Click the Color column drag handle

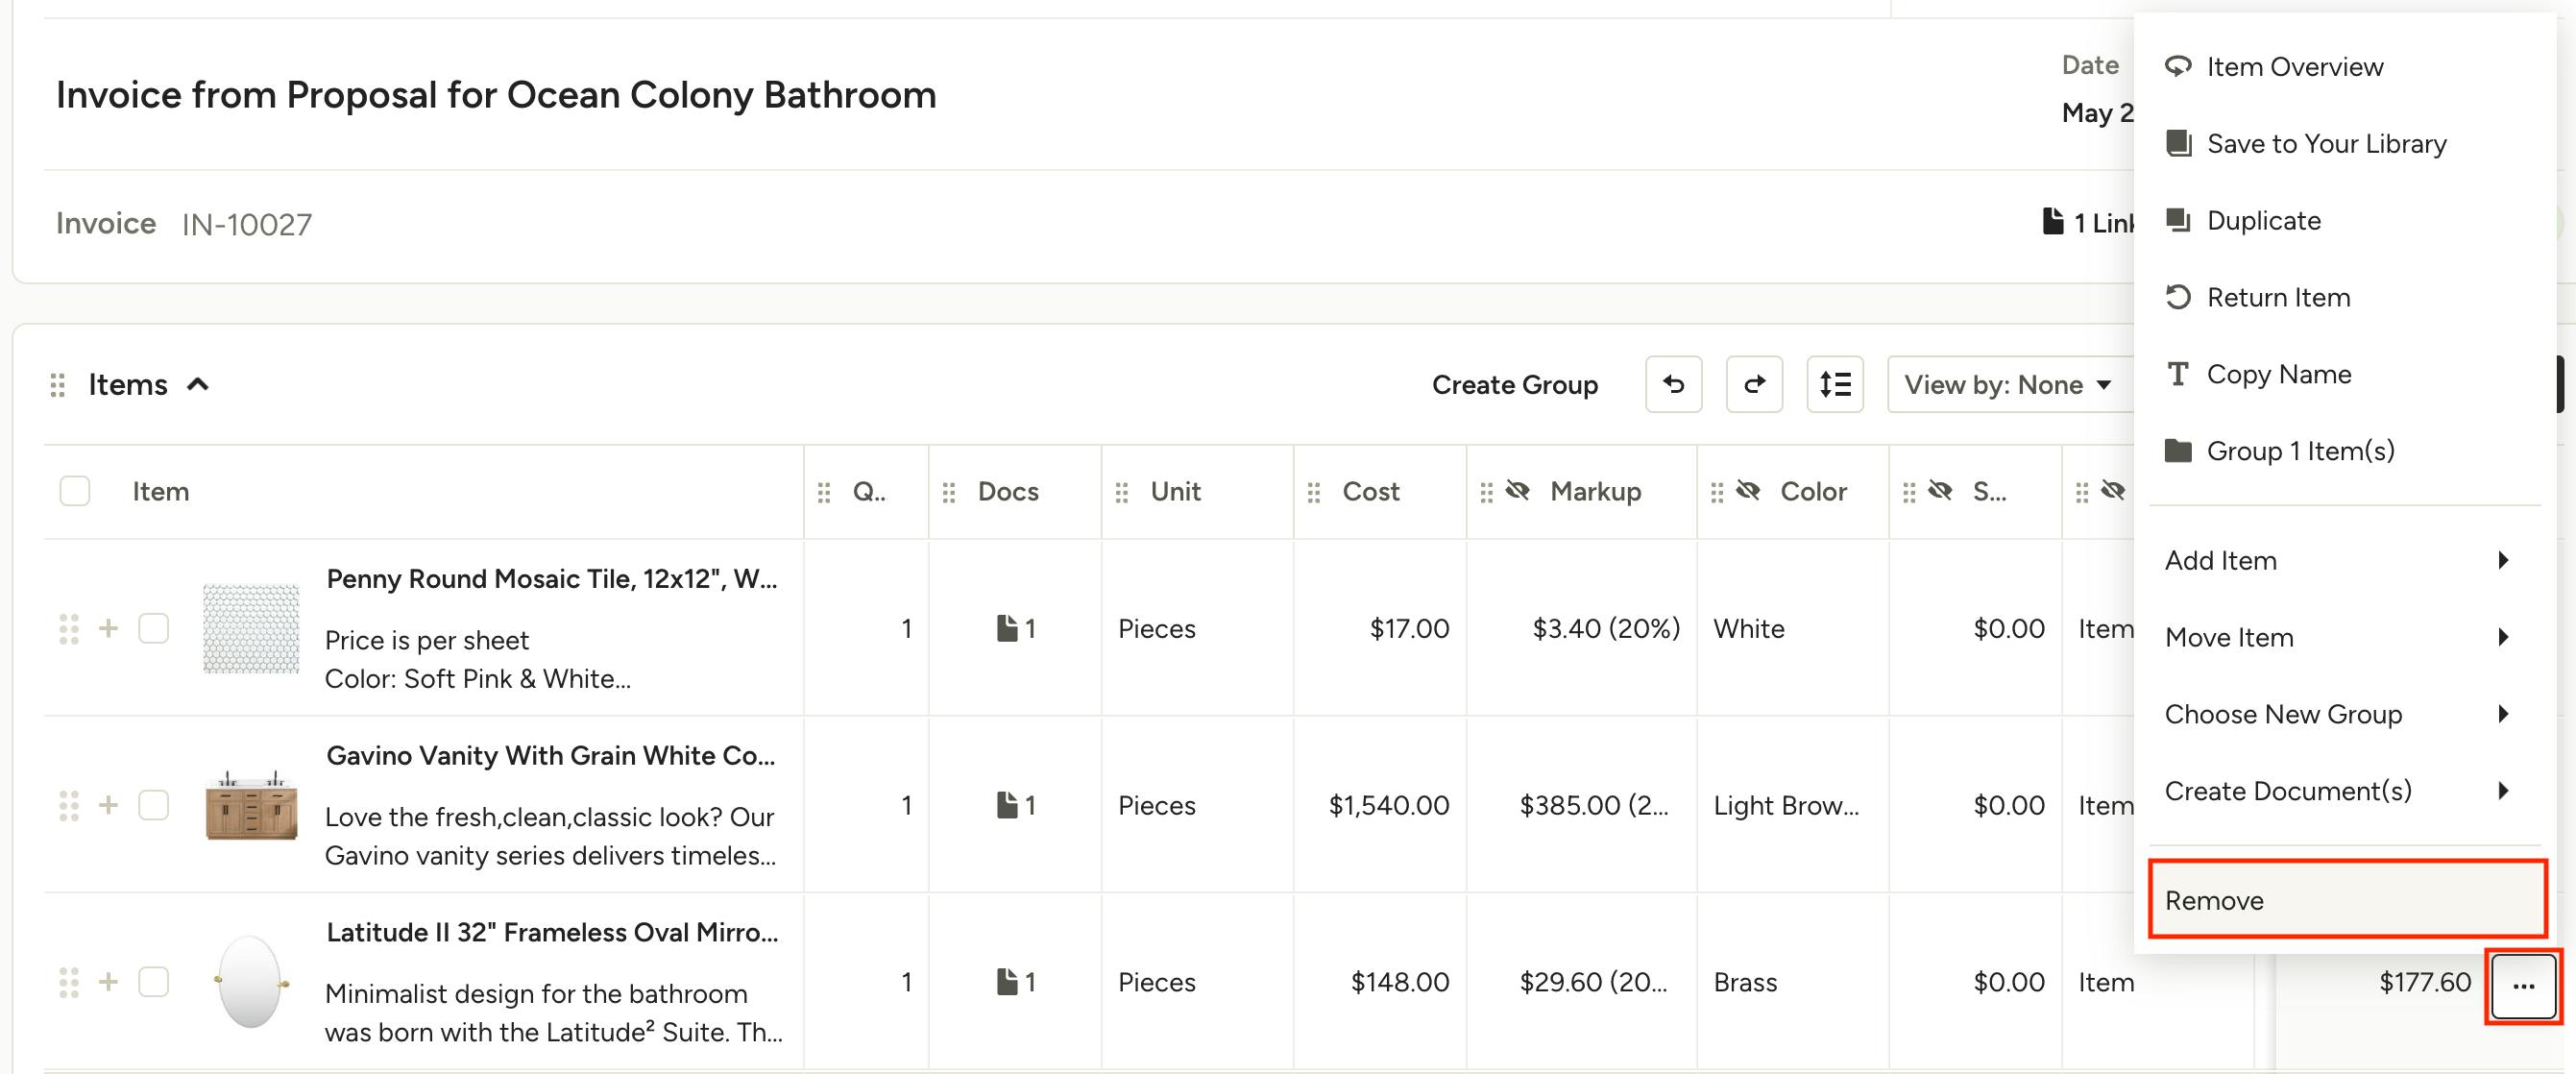tap(1717, 492)
